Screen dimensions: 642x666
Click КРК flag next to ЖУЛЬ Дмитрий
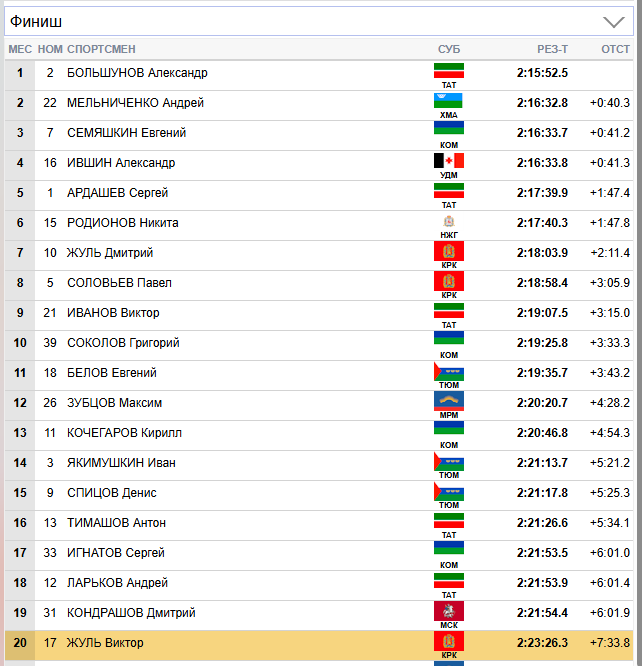point(449,250)
